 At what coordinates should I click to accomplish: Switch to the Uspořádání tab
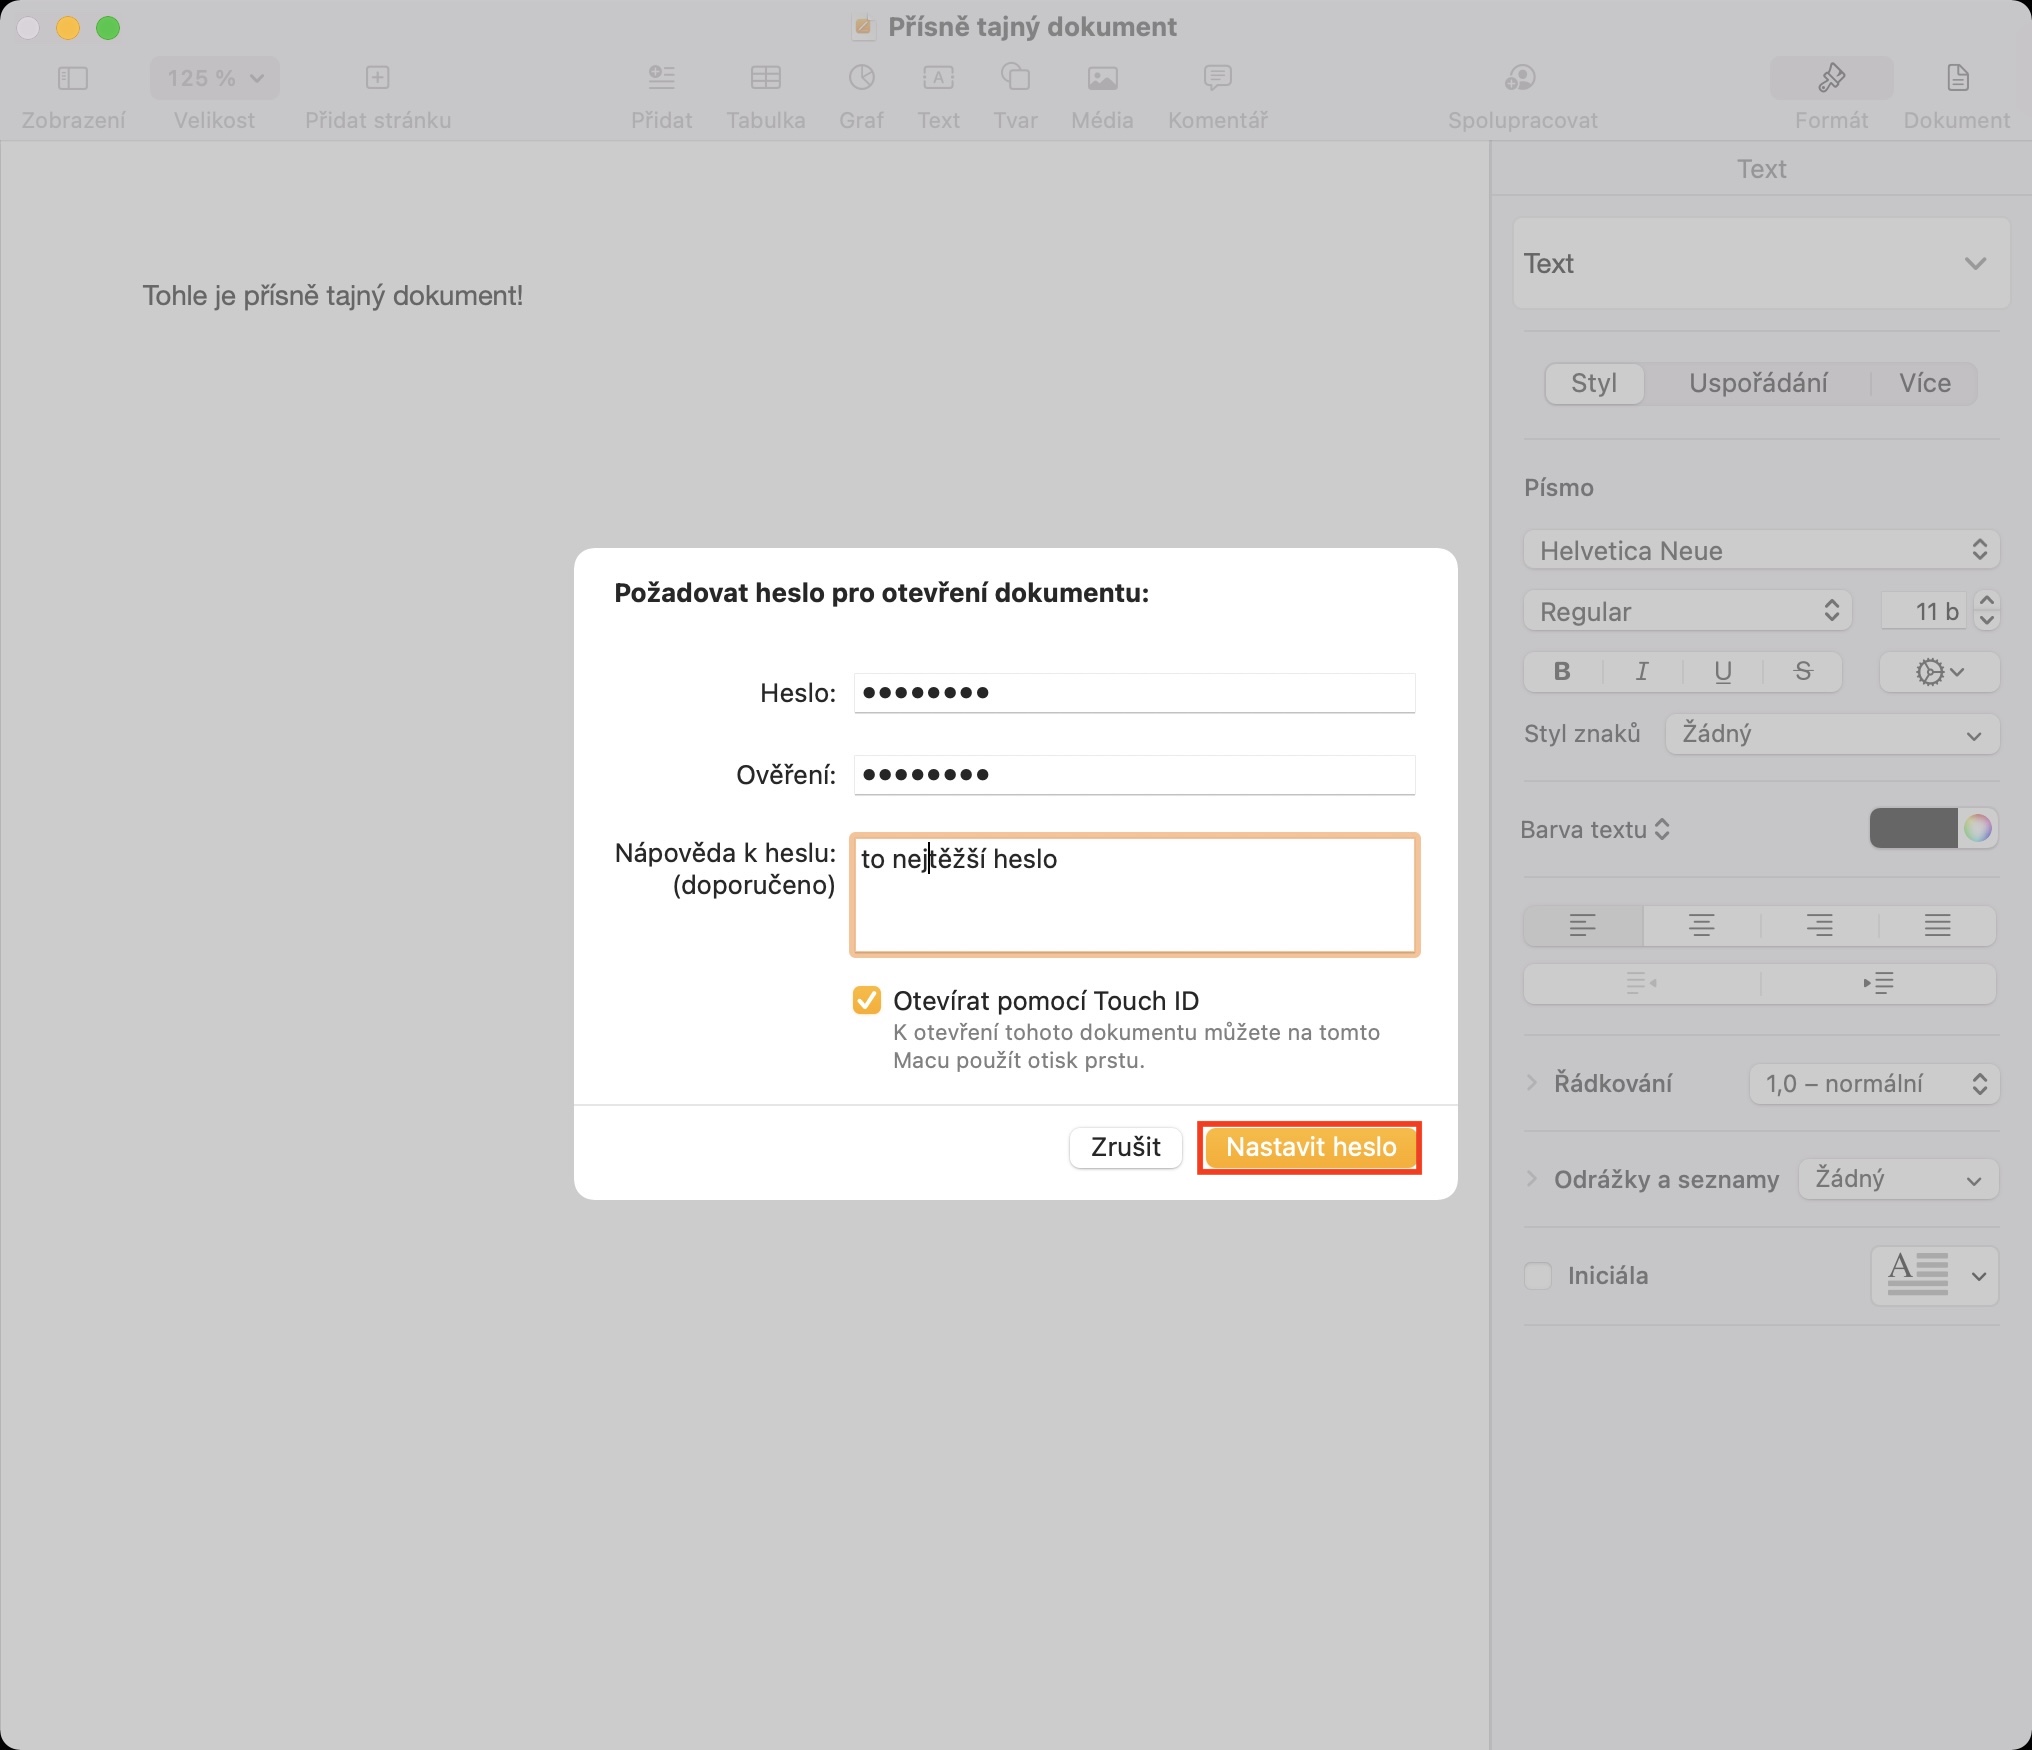[x=1757, y=383]
